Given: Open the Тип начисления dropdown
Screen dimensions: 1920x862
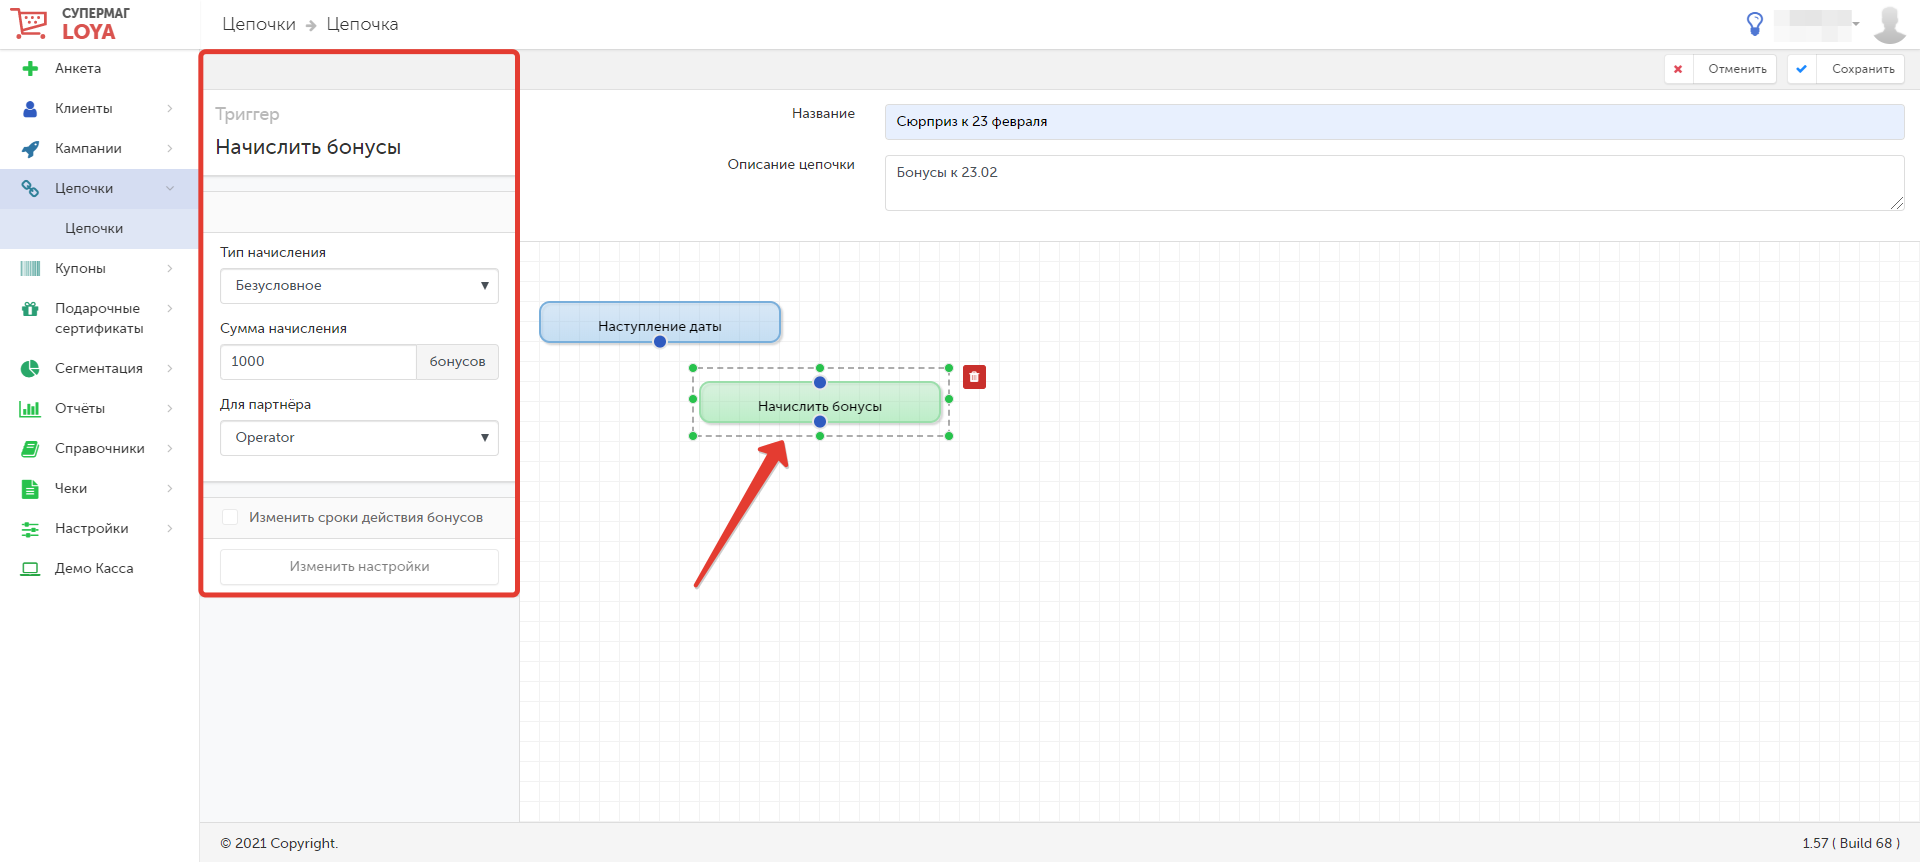Looking at the screenshot, I should 359,286.
